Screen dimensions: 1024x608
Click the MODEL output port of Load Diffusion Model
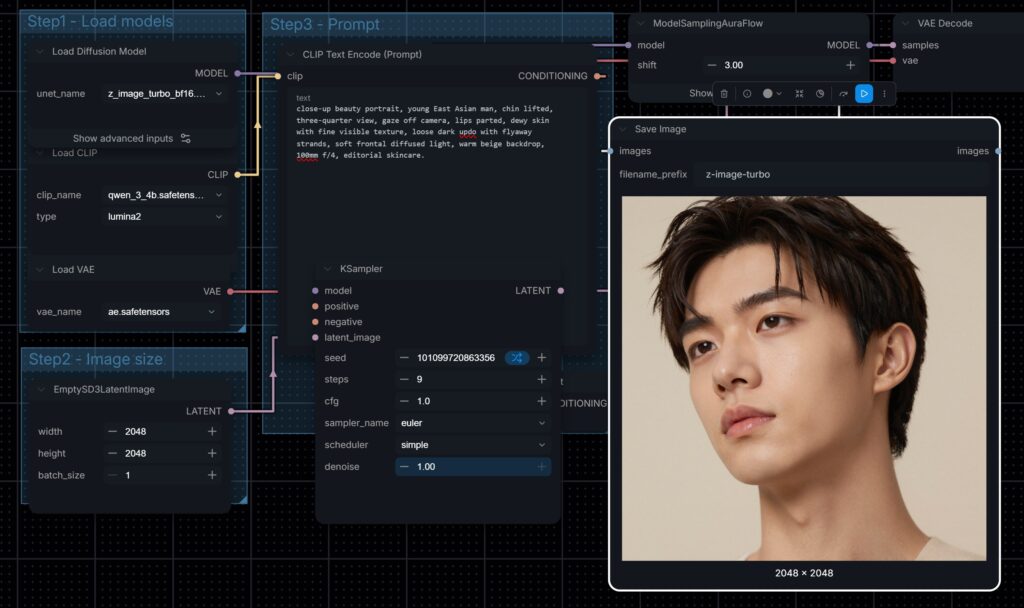click(238, 73)
